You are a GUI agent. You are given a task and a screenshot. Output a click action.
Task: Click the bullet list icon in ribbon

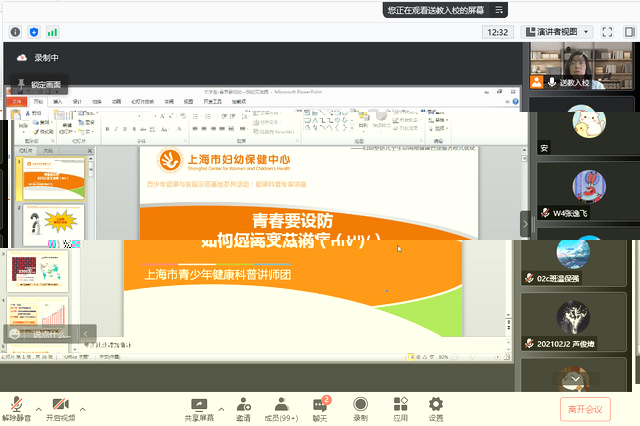coord(196,117)
